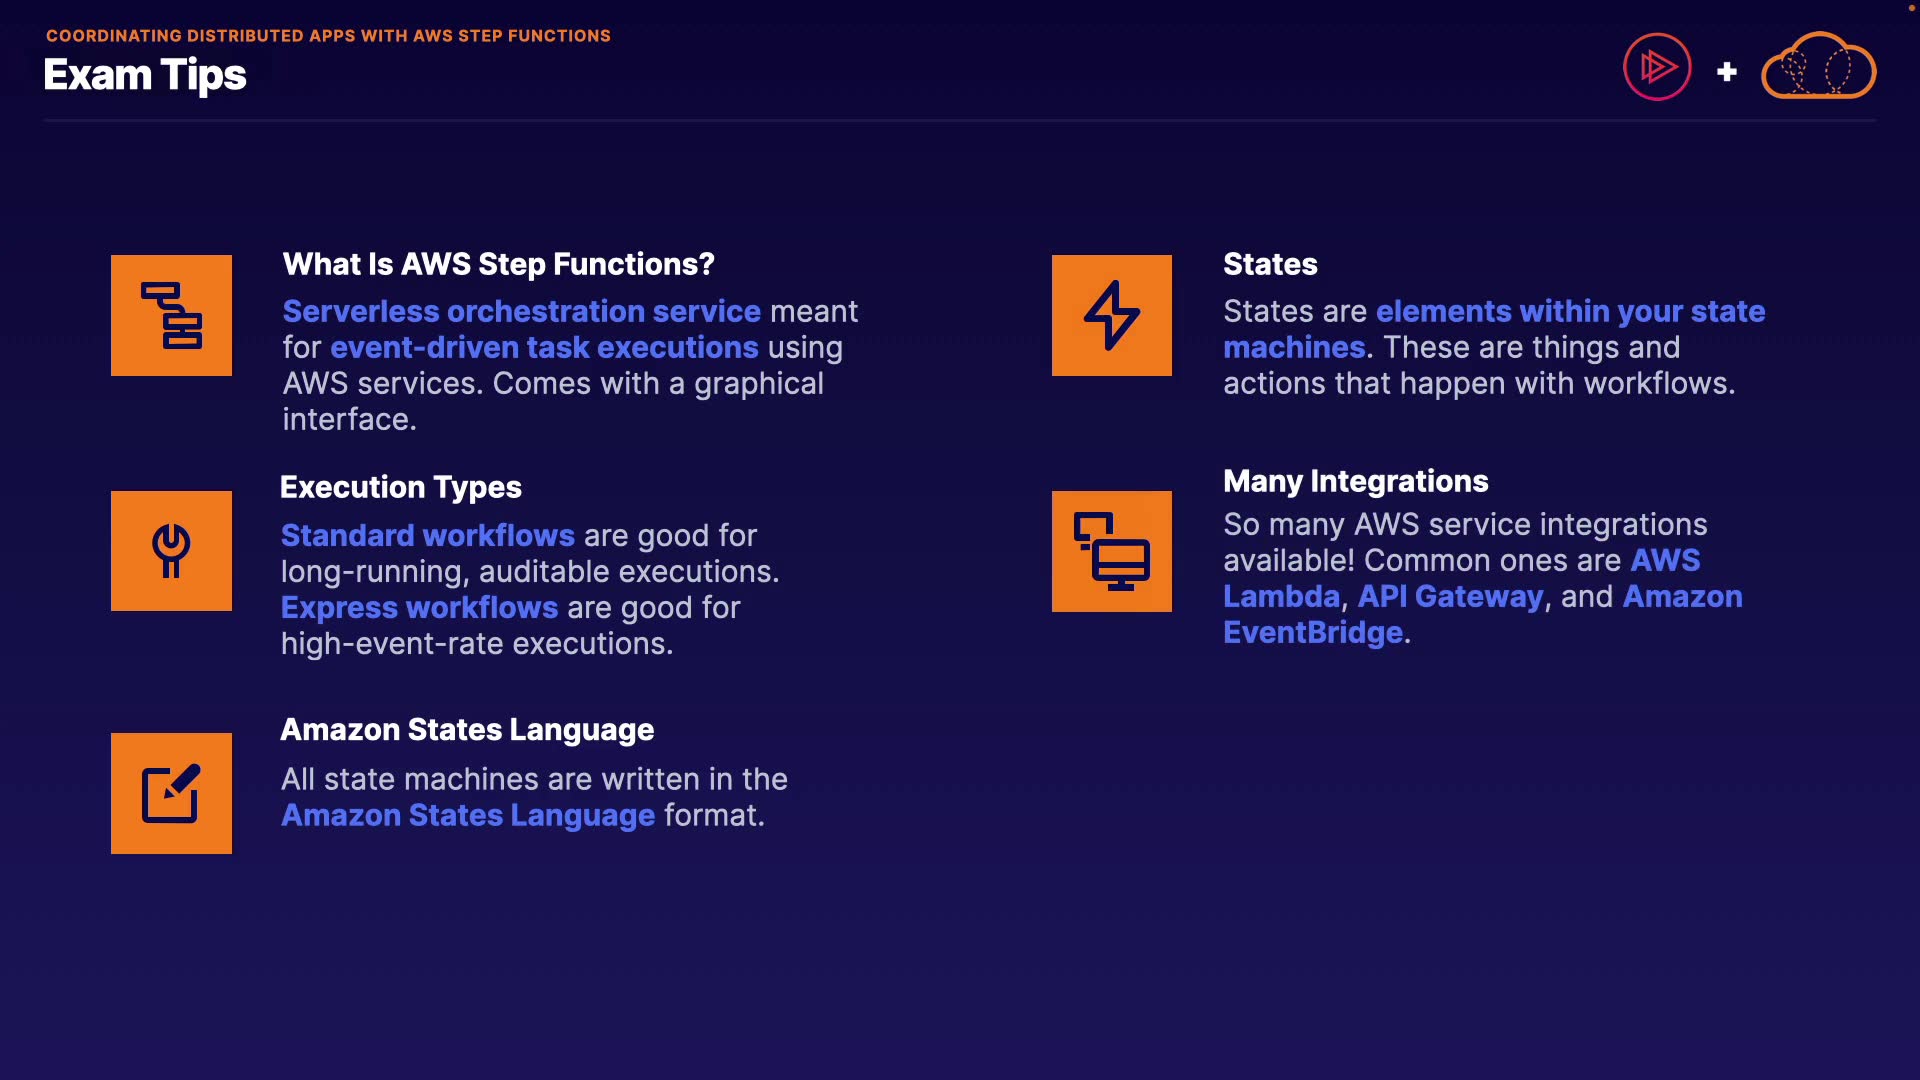This screenshot has height=1080, width=1920.
Task: Click the pencil edit icon
Action: [x=171, y=793]
